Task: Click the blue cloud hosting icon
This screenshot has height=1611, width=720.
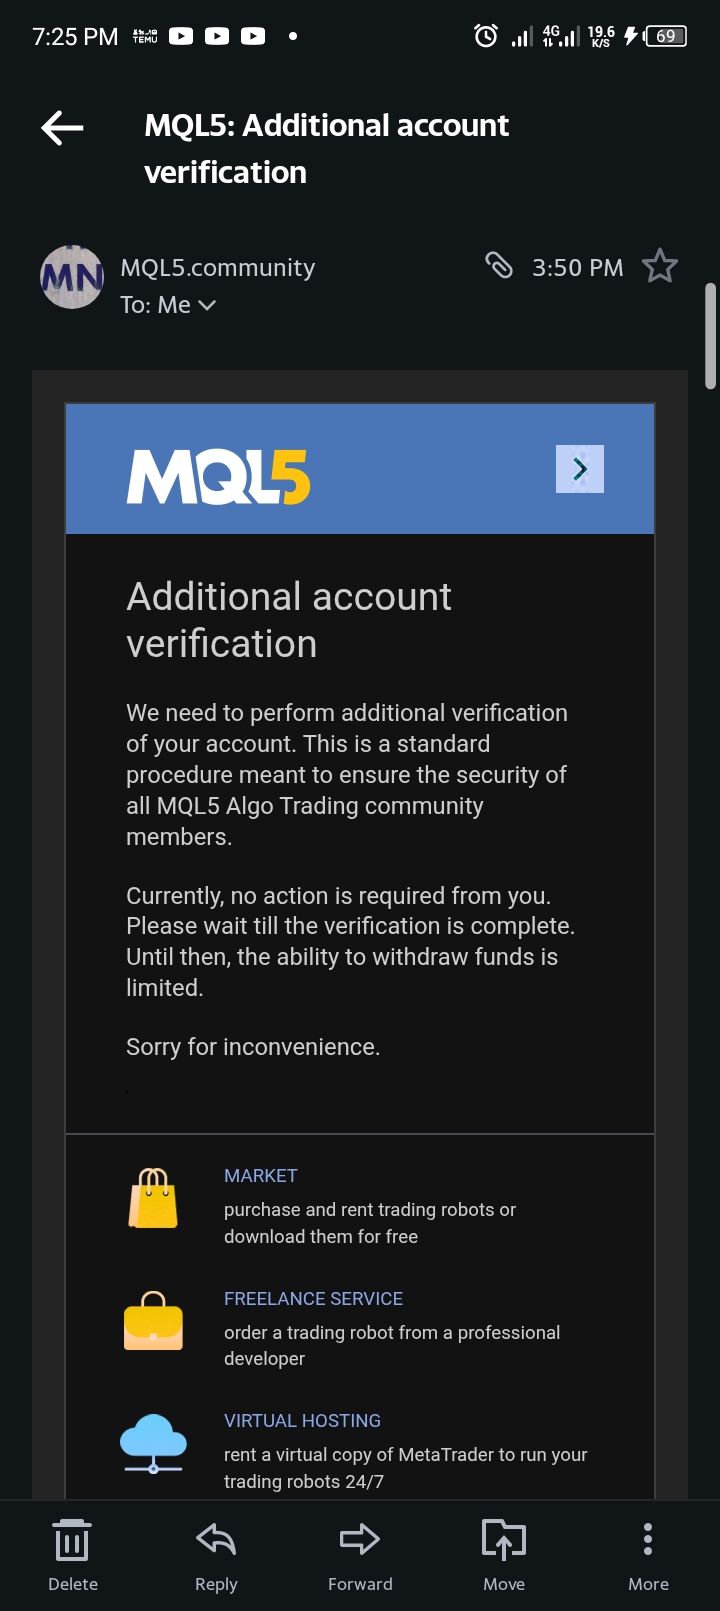Action: (x=153, y=1444)
